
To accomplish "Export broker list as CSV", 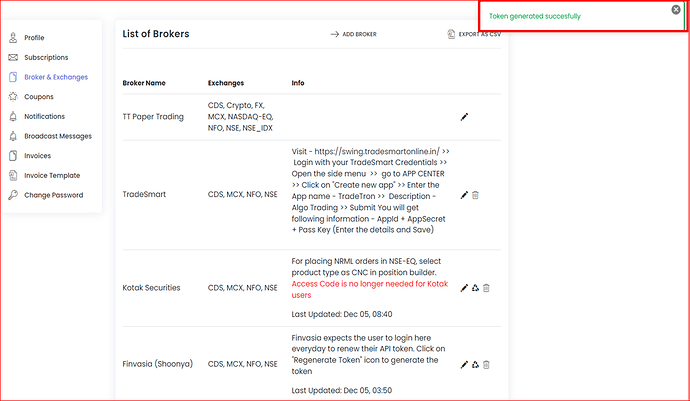I will pos(474,34).
